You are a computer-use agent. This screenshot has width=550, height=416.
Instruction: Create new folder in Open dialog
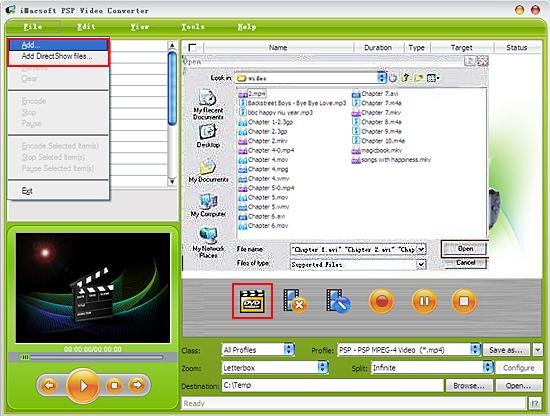point(418,78)
